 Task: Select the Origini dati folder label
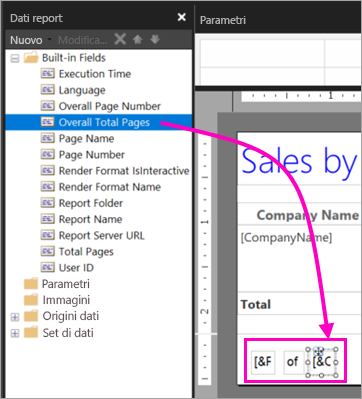pyautogui.click(x=71, y=316)
